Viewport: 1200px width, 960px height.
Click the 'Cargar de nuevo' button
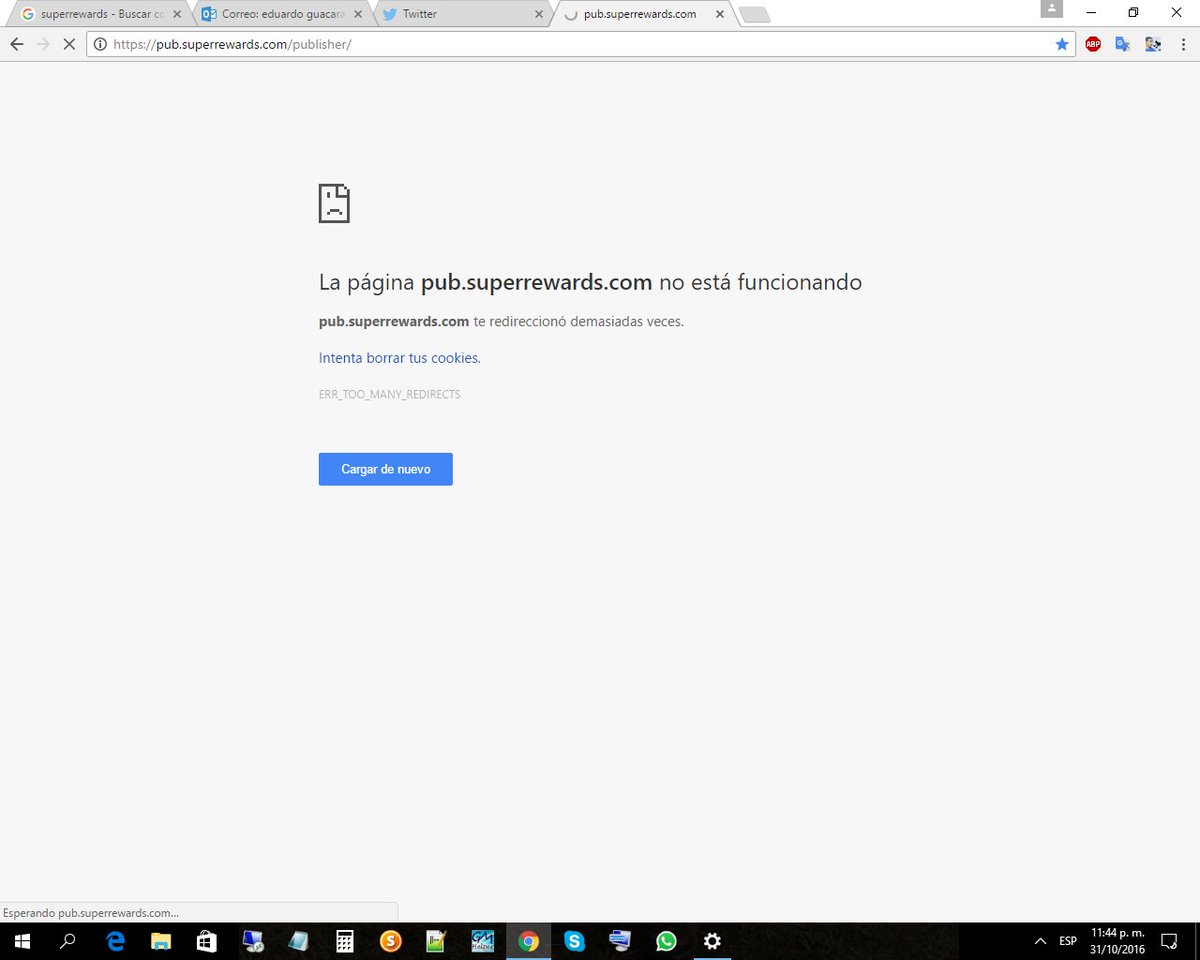click(x=386, y=469)
